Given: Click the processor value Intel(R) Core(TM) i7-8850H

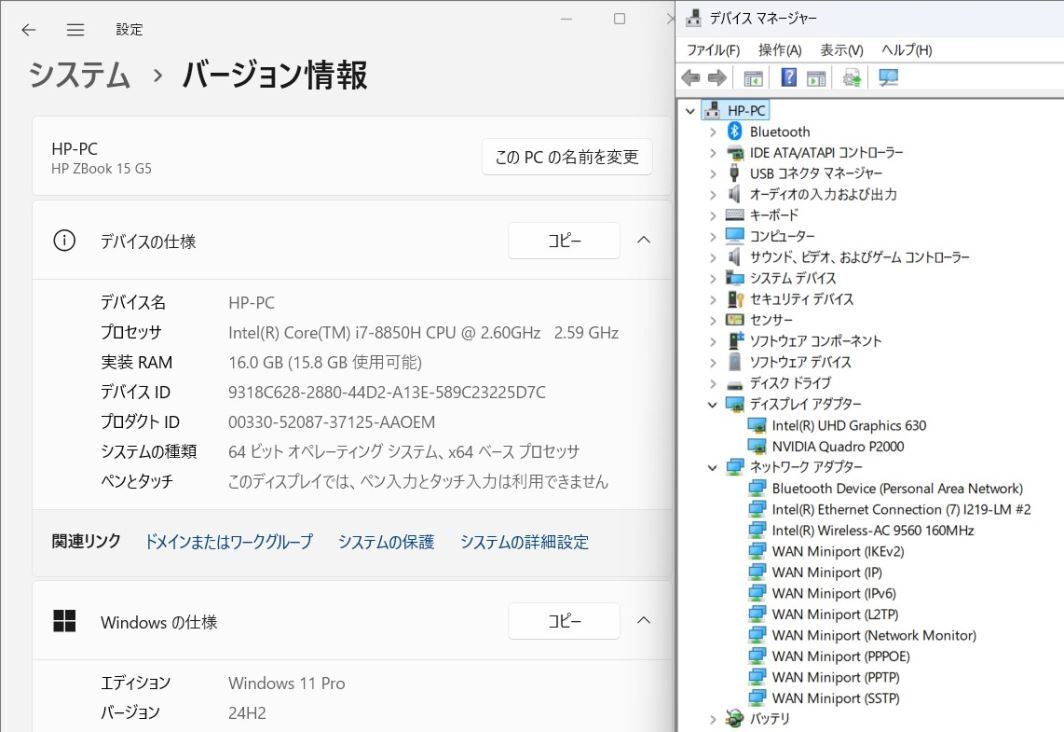Looking at the screenshot, I should tap(423, 332).
